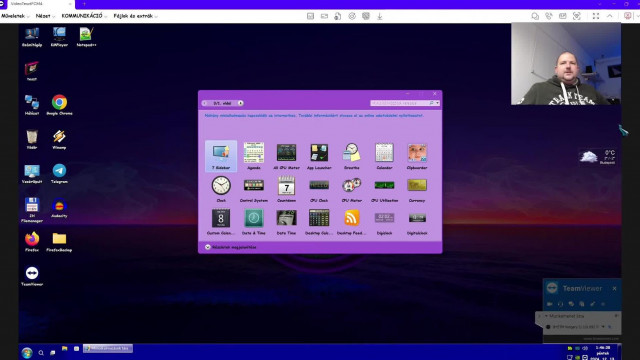Image resolution: width=640 pixels, height=360 pixels.
Task: Select the All CPU Meter gadget
Action: 286,156
